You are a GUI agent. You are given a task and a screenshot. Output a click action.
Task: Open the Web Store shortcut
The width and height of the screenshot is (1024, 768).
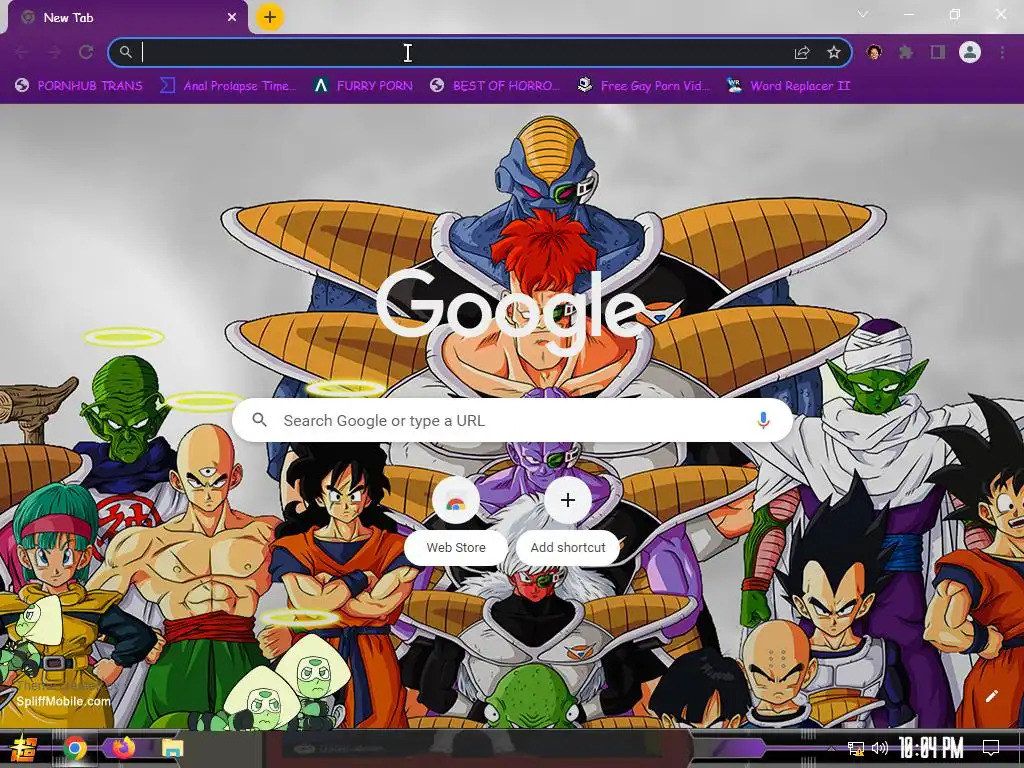pos(456,521)
